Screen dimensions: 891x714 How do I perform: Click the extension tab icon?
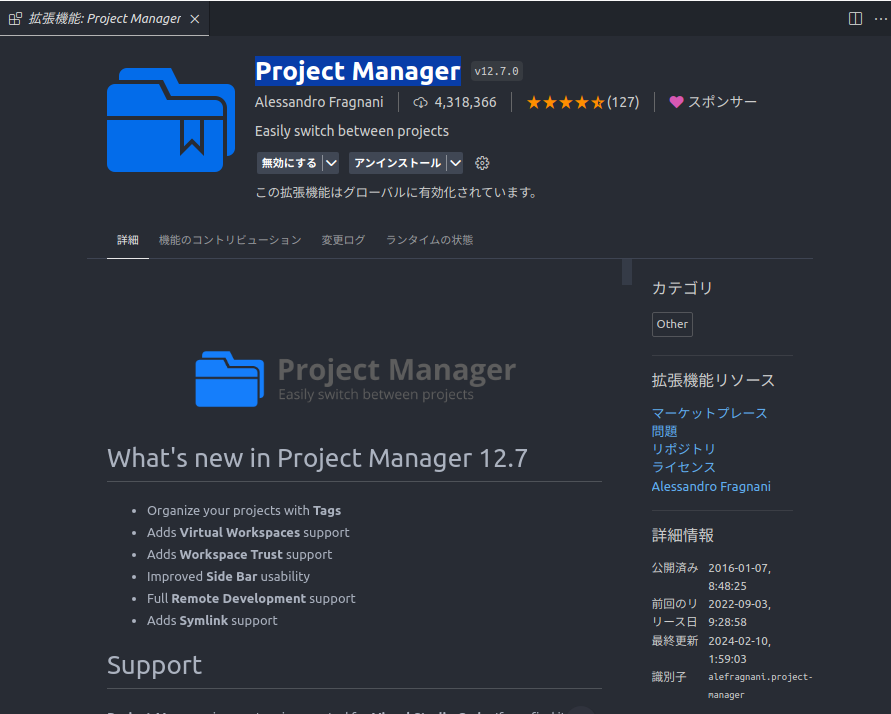(15, 19)
